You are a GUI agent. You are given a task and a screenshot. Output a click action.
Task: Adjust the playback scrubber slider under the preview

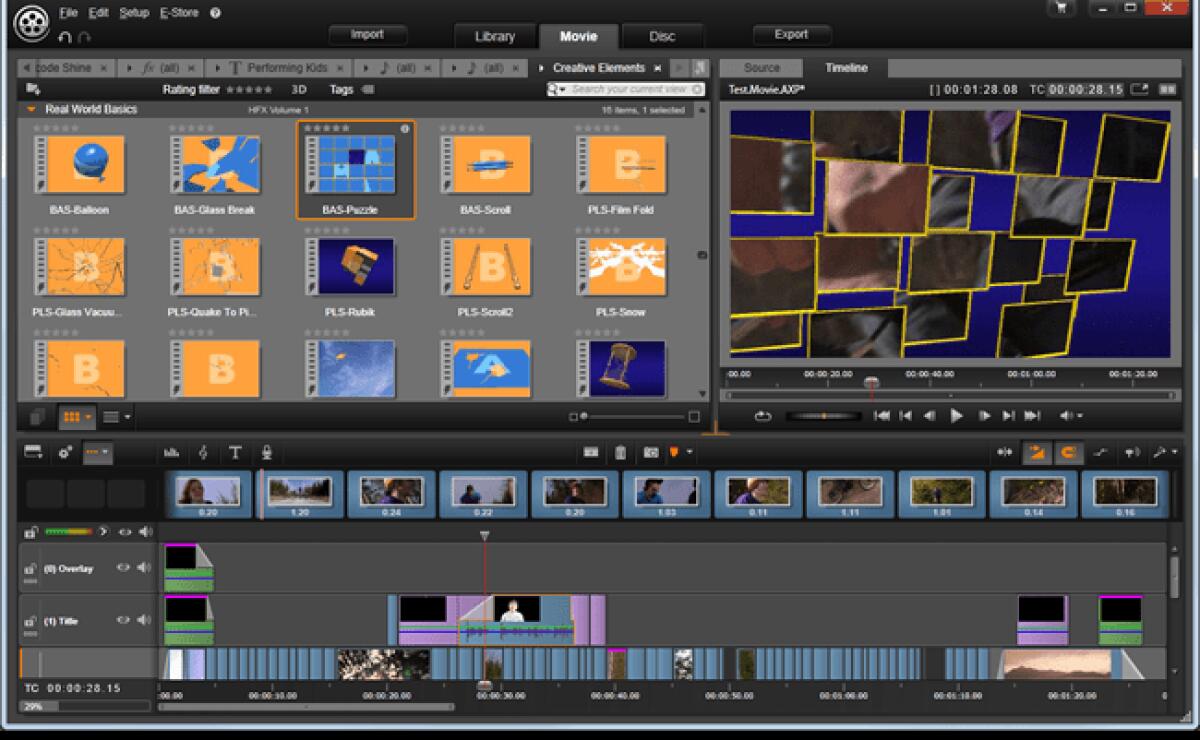823,415
